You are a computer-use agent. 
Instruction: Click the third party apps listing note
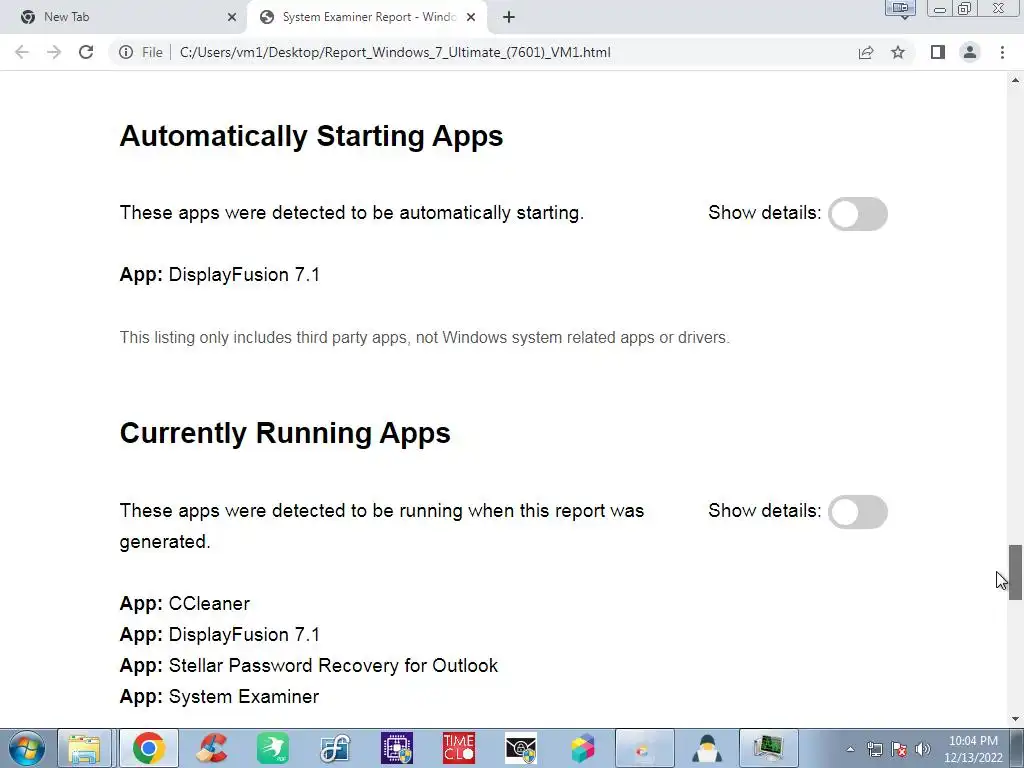(424, 338)
